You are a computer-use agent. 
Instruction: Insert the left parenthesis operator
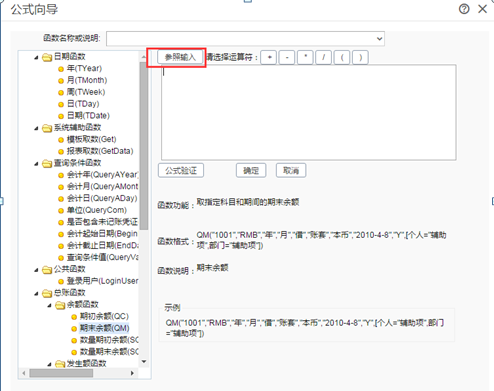[x=342, y=57]
